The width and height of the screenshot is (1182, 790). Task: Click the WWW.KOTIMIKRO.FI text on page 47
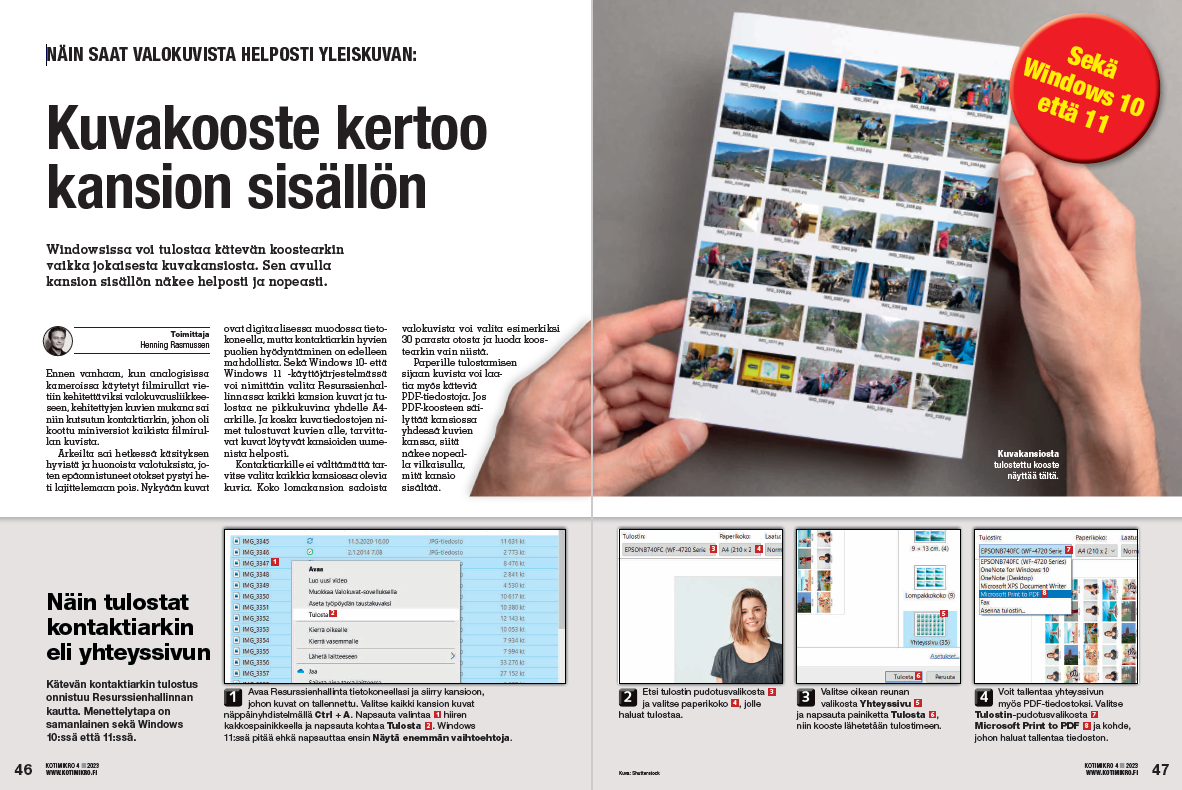[x=1112, y=773]
